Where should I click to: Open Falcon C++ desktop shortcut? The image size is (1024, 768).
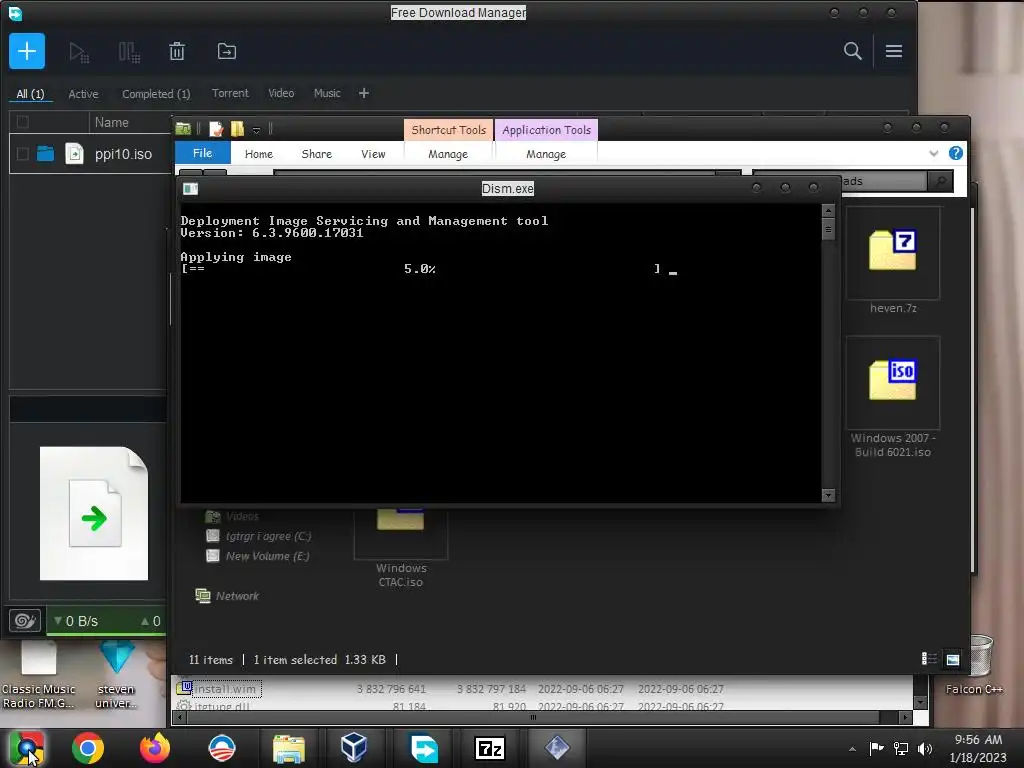pos(974,666)
